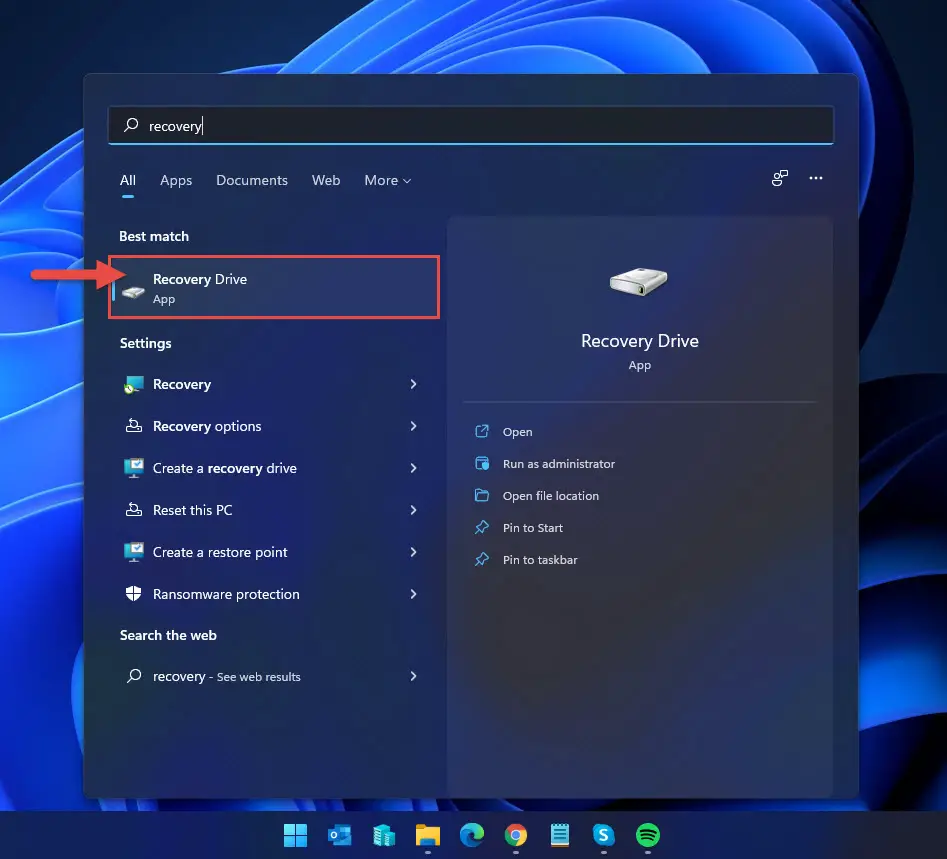Click the web search magnifier icon

[134, 675]
